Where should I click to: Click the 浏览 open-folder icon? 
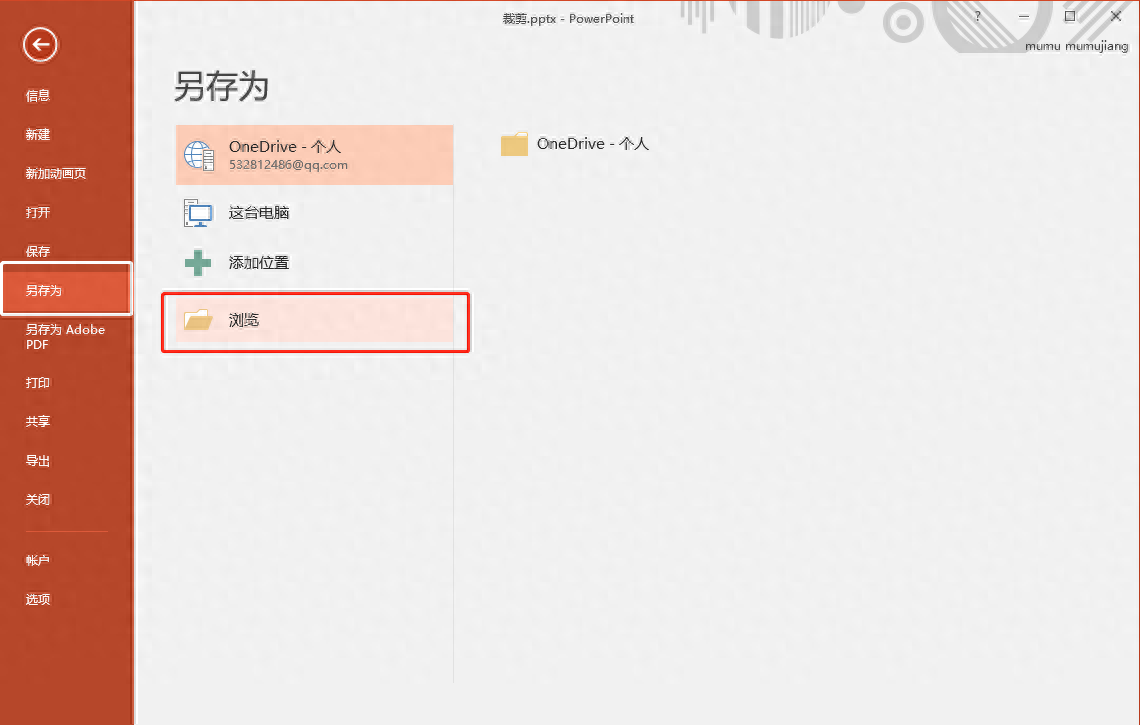198,320
